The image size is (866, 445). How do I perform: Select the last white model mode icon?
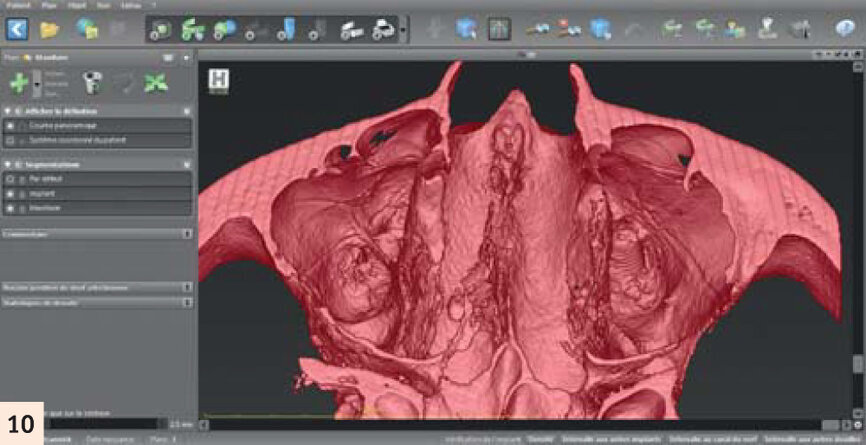point(383,29)
